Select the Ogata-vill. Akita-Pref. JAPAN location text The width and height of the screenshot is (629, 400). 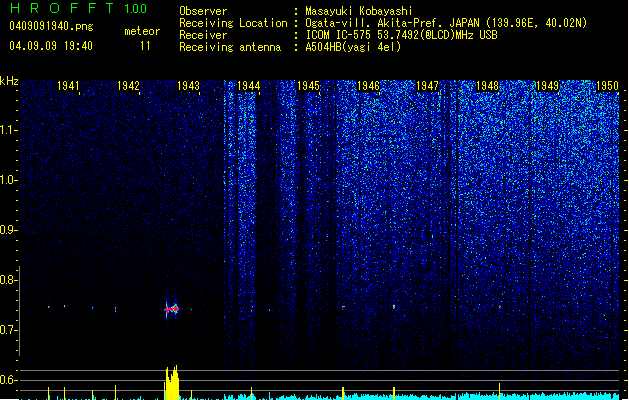tap(446, 23)
